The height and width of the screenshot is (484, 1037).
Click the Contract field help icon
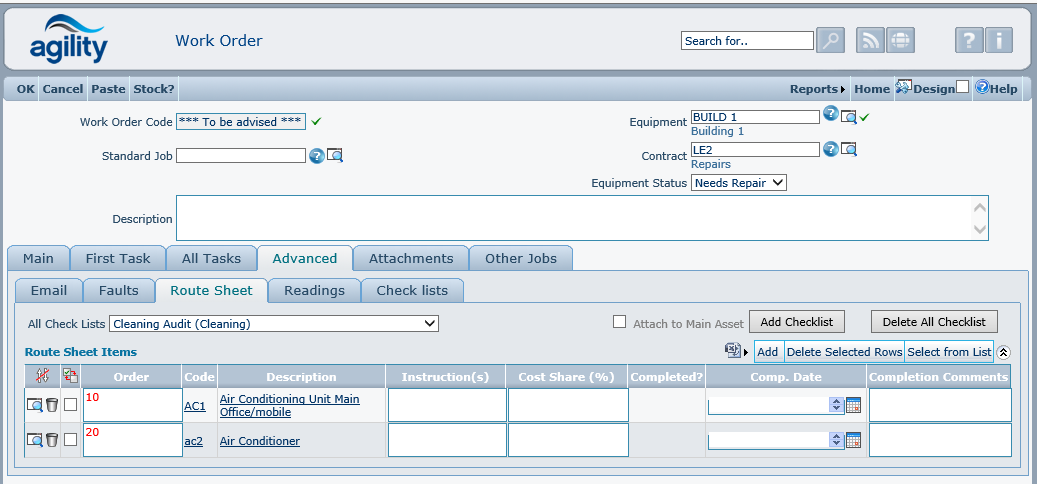coord(830,149)
